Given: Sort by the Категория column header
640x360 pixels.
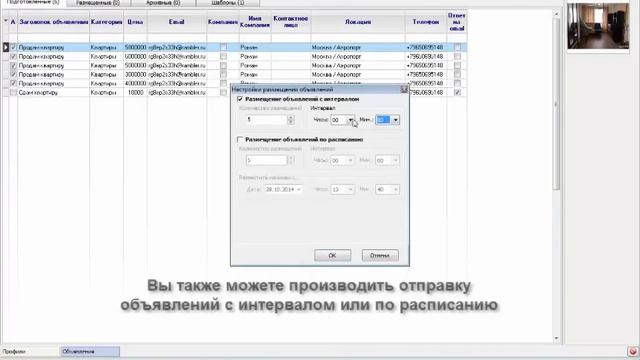Looking at the screenshot, I should (107, 22).
